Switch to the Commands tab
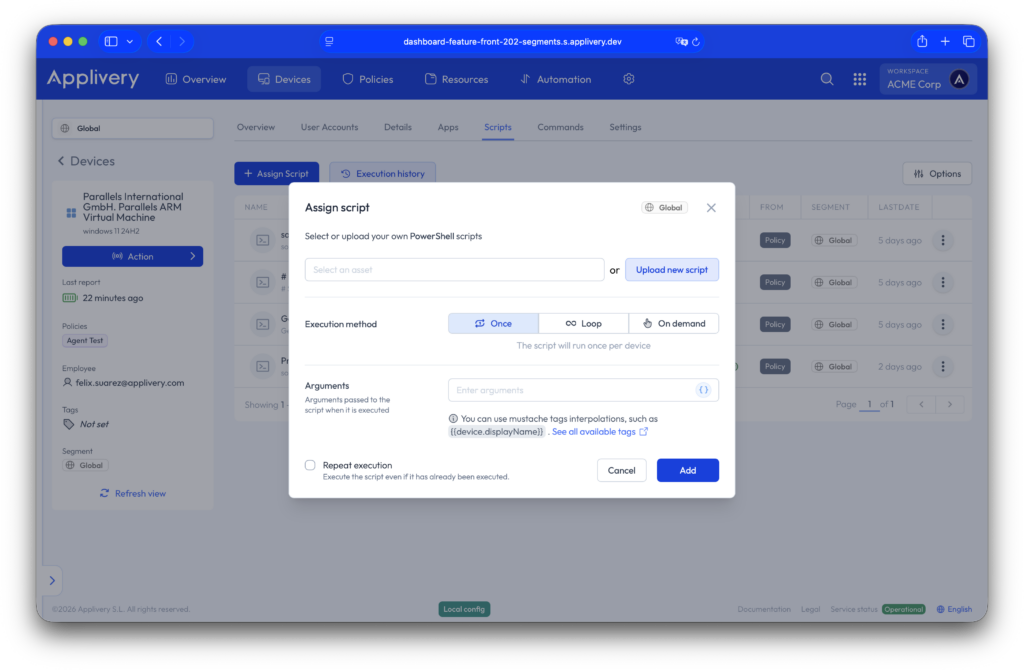 tap(560, 127)
